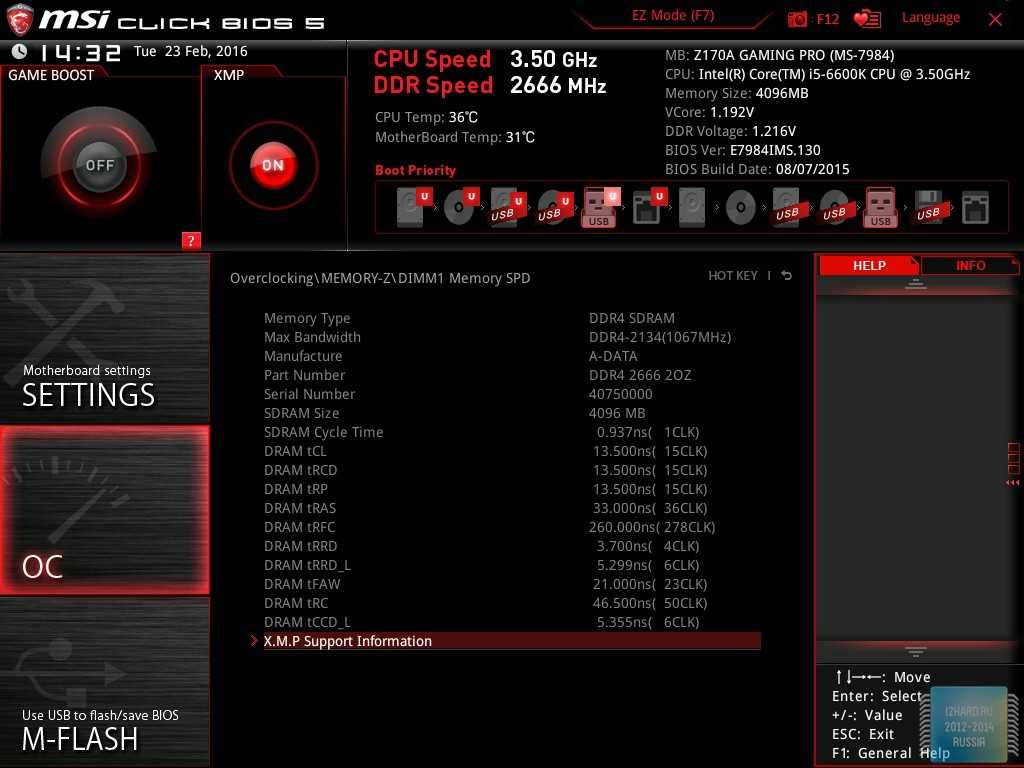Open the M-FLASH utility
The width and height of the screenshot is (1024, 768).
pos(105,680)
